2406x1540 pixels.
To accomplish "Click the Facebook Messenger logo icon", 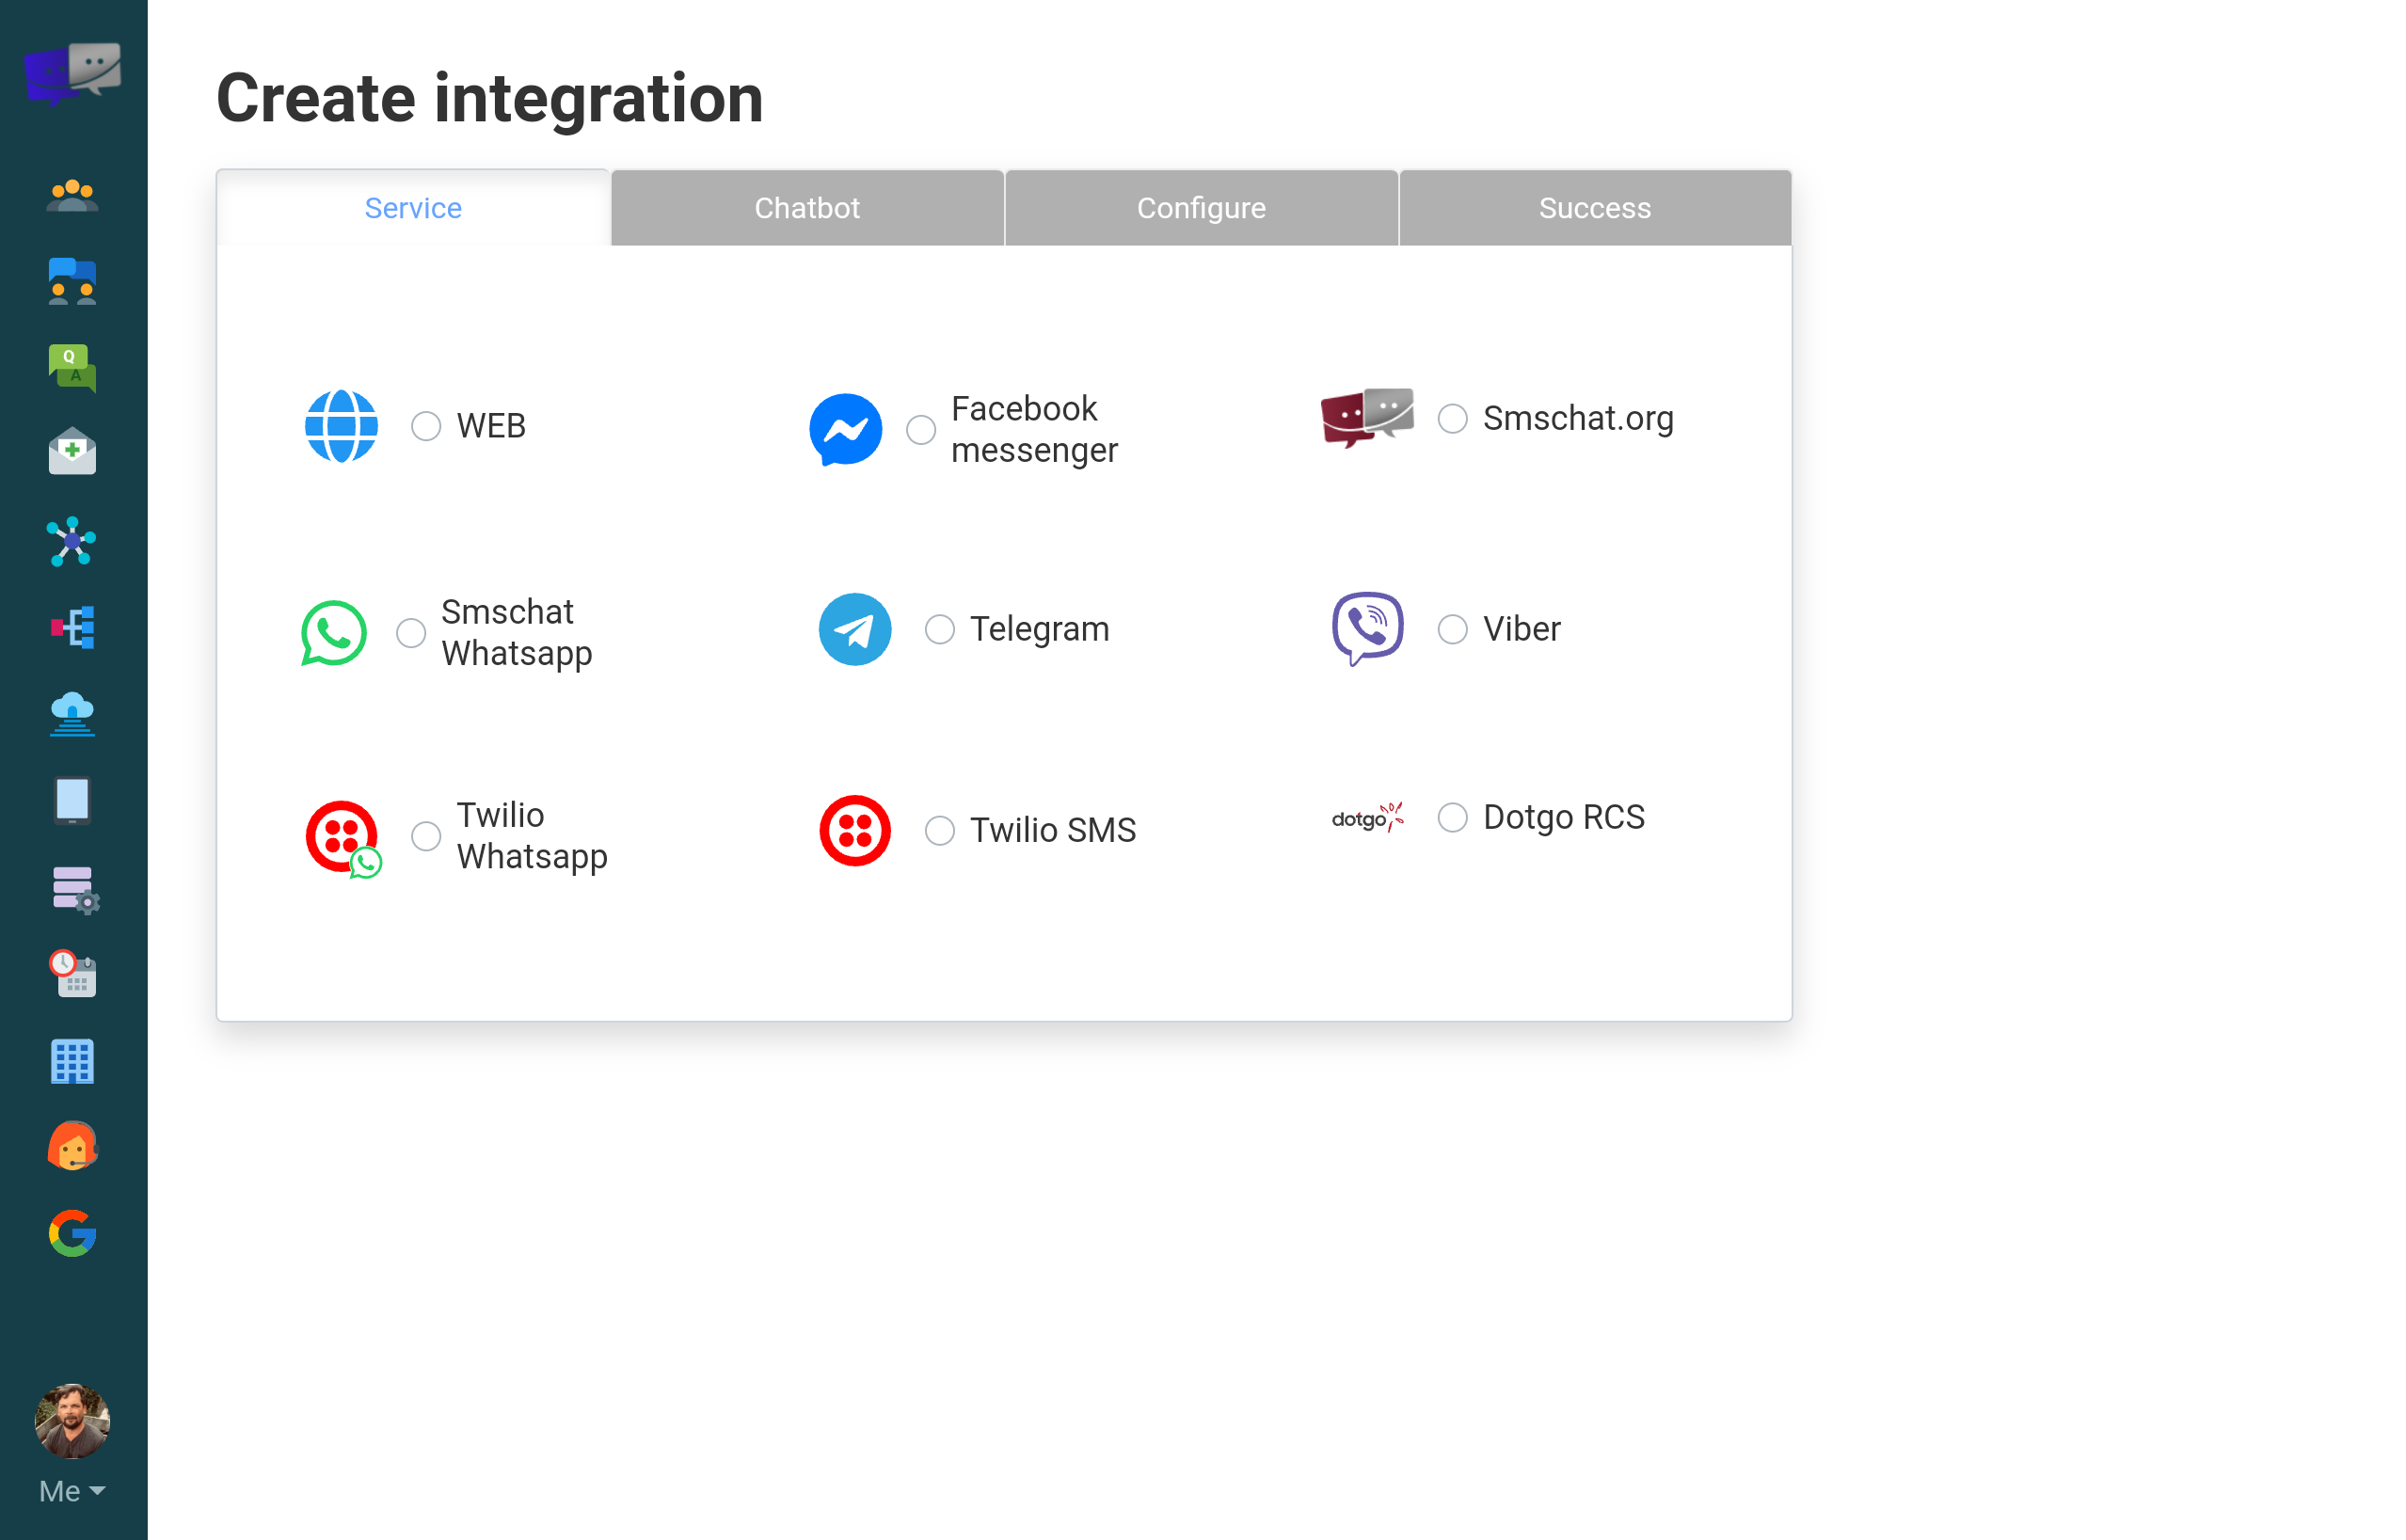I will click(846, 430).
